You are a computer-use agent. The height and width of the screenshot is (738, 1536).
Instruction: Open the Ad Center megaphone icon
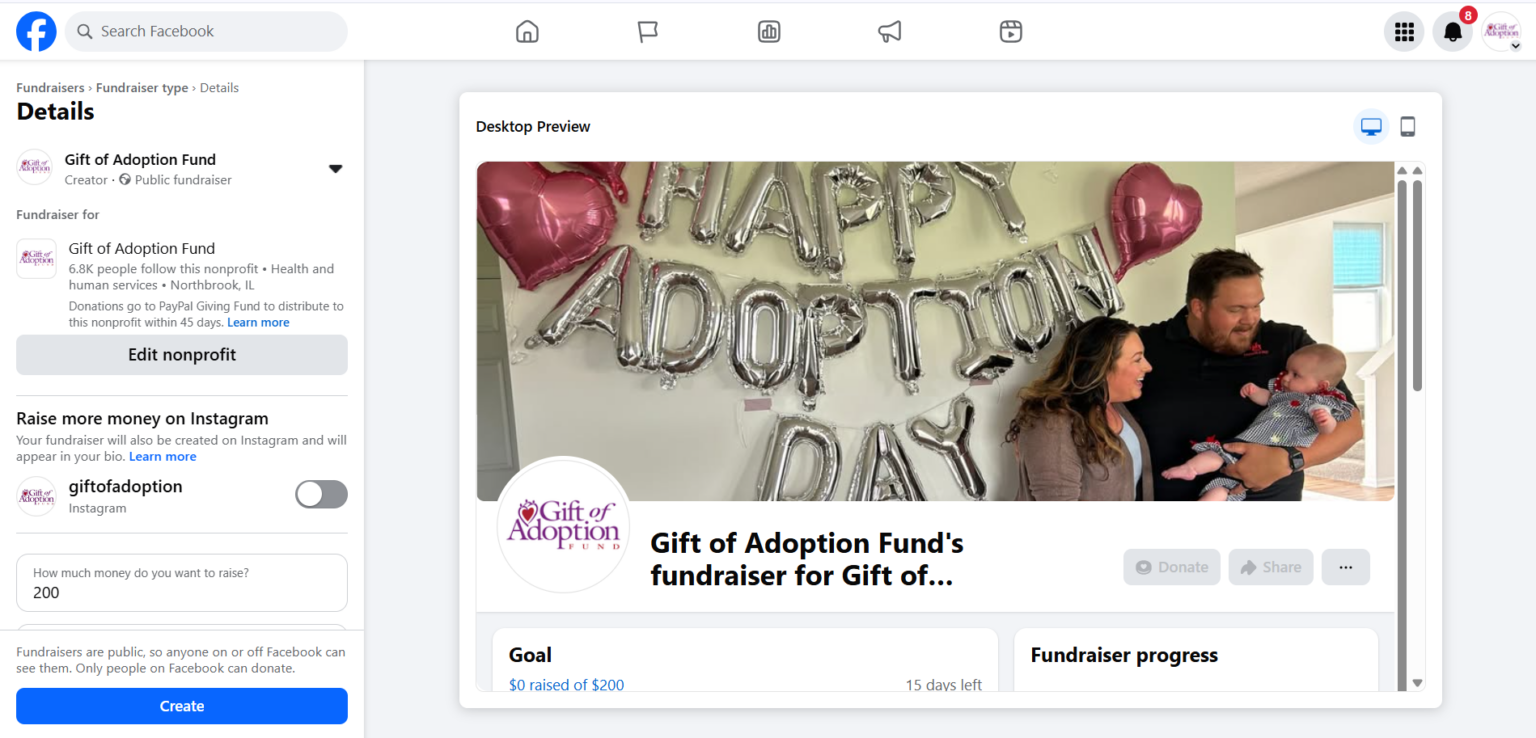(889, 32)
